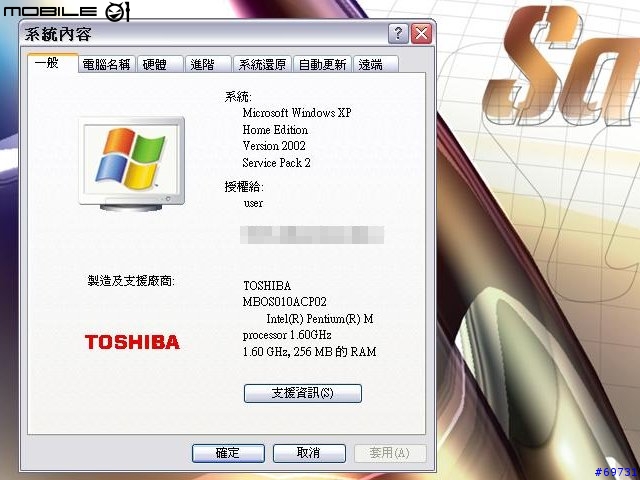Switch to the 遠端 tab
This screenshot has width=640, height=480.
375,64
